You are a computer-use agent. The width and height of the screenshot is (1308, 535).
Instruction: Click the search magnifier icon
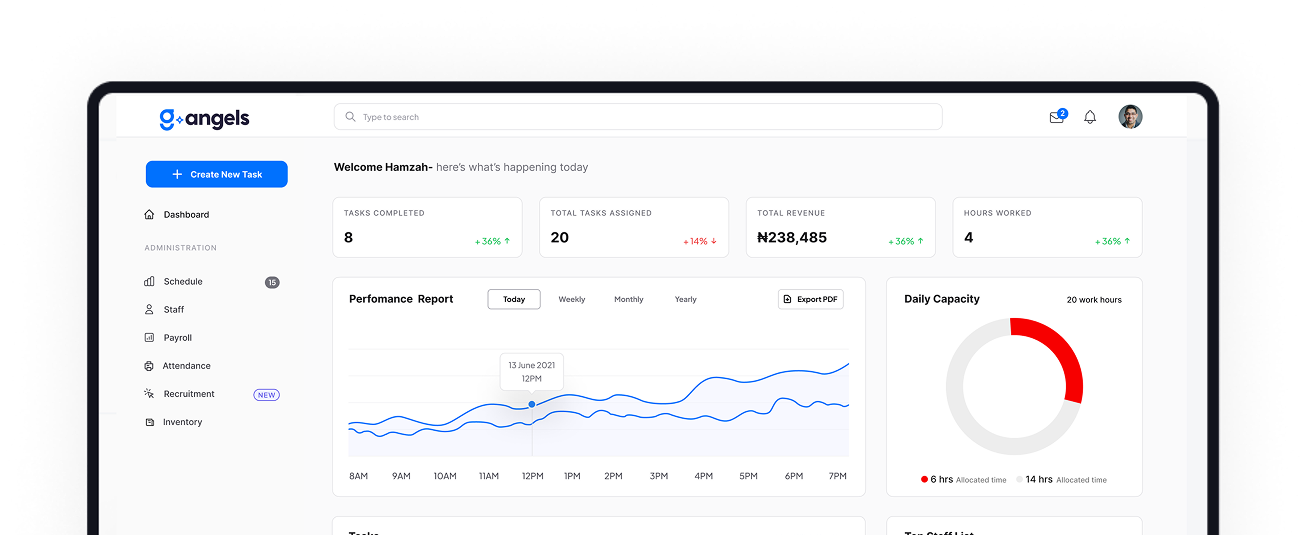pos(350,117)
